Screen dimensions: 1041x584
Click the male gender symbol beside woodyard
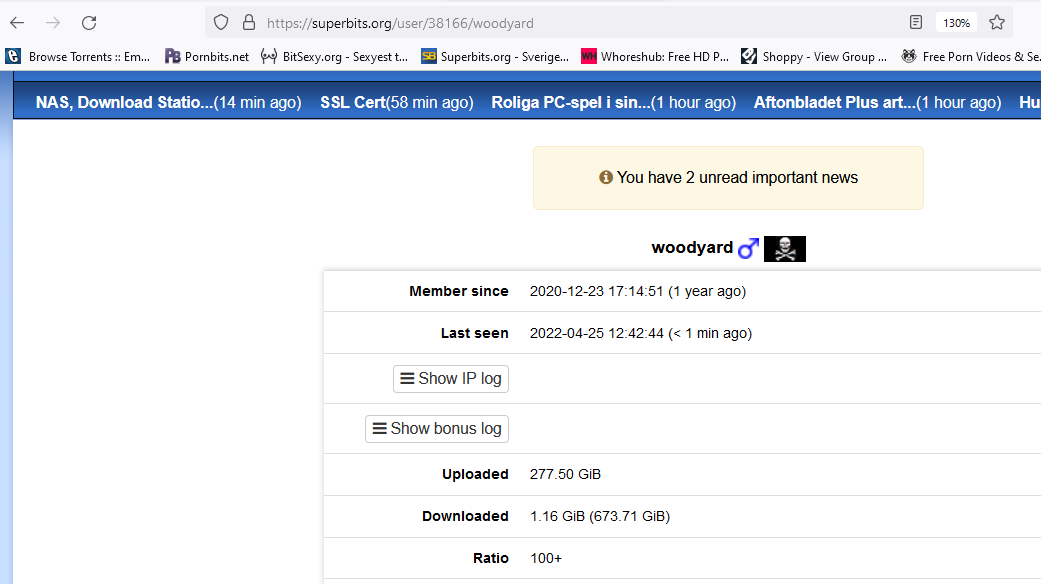click(x=748, y=248)
